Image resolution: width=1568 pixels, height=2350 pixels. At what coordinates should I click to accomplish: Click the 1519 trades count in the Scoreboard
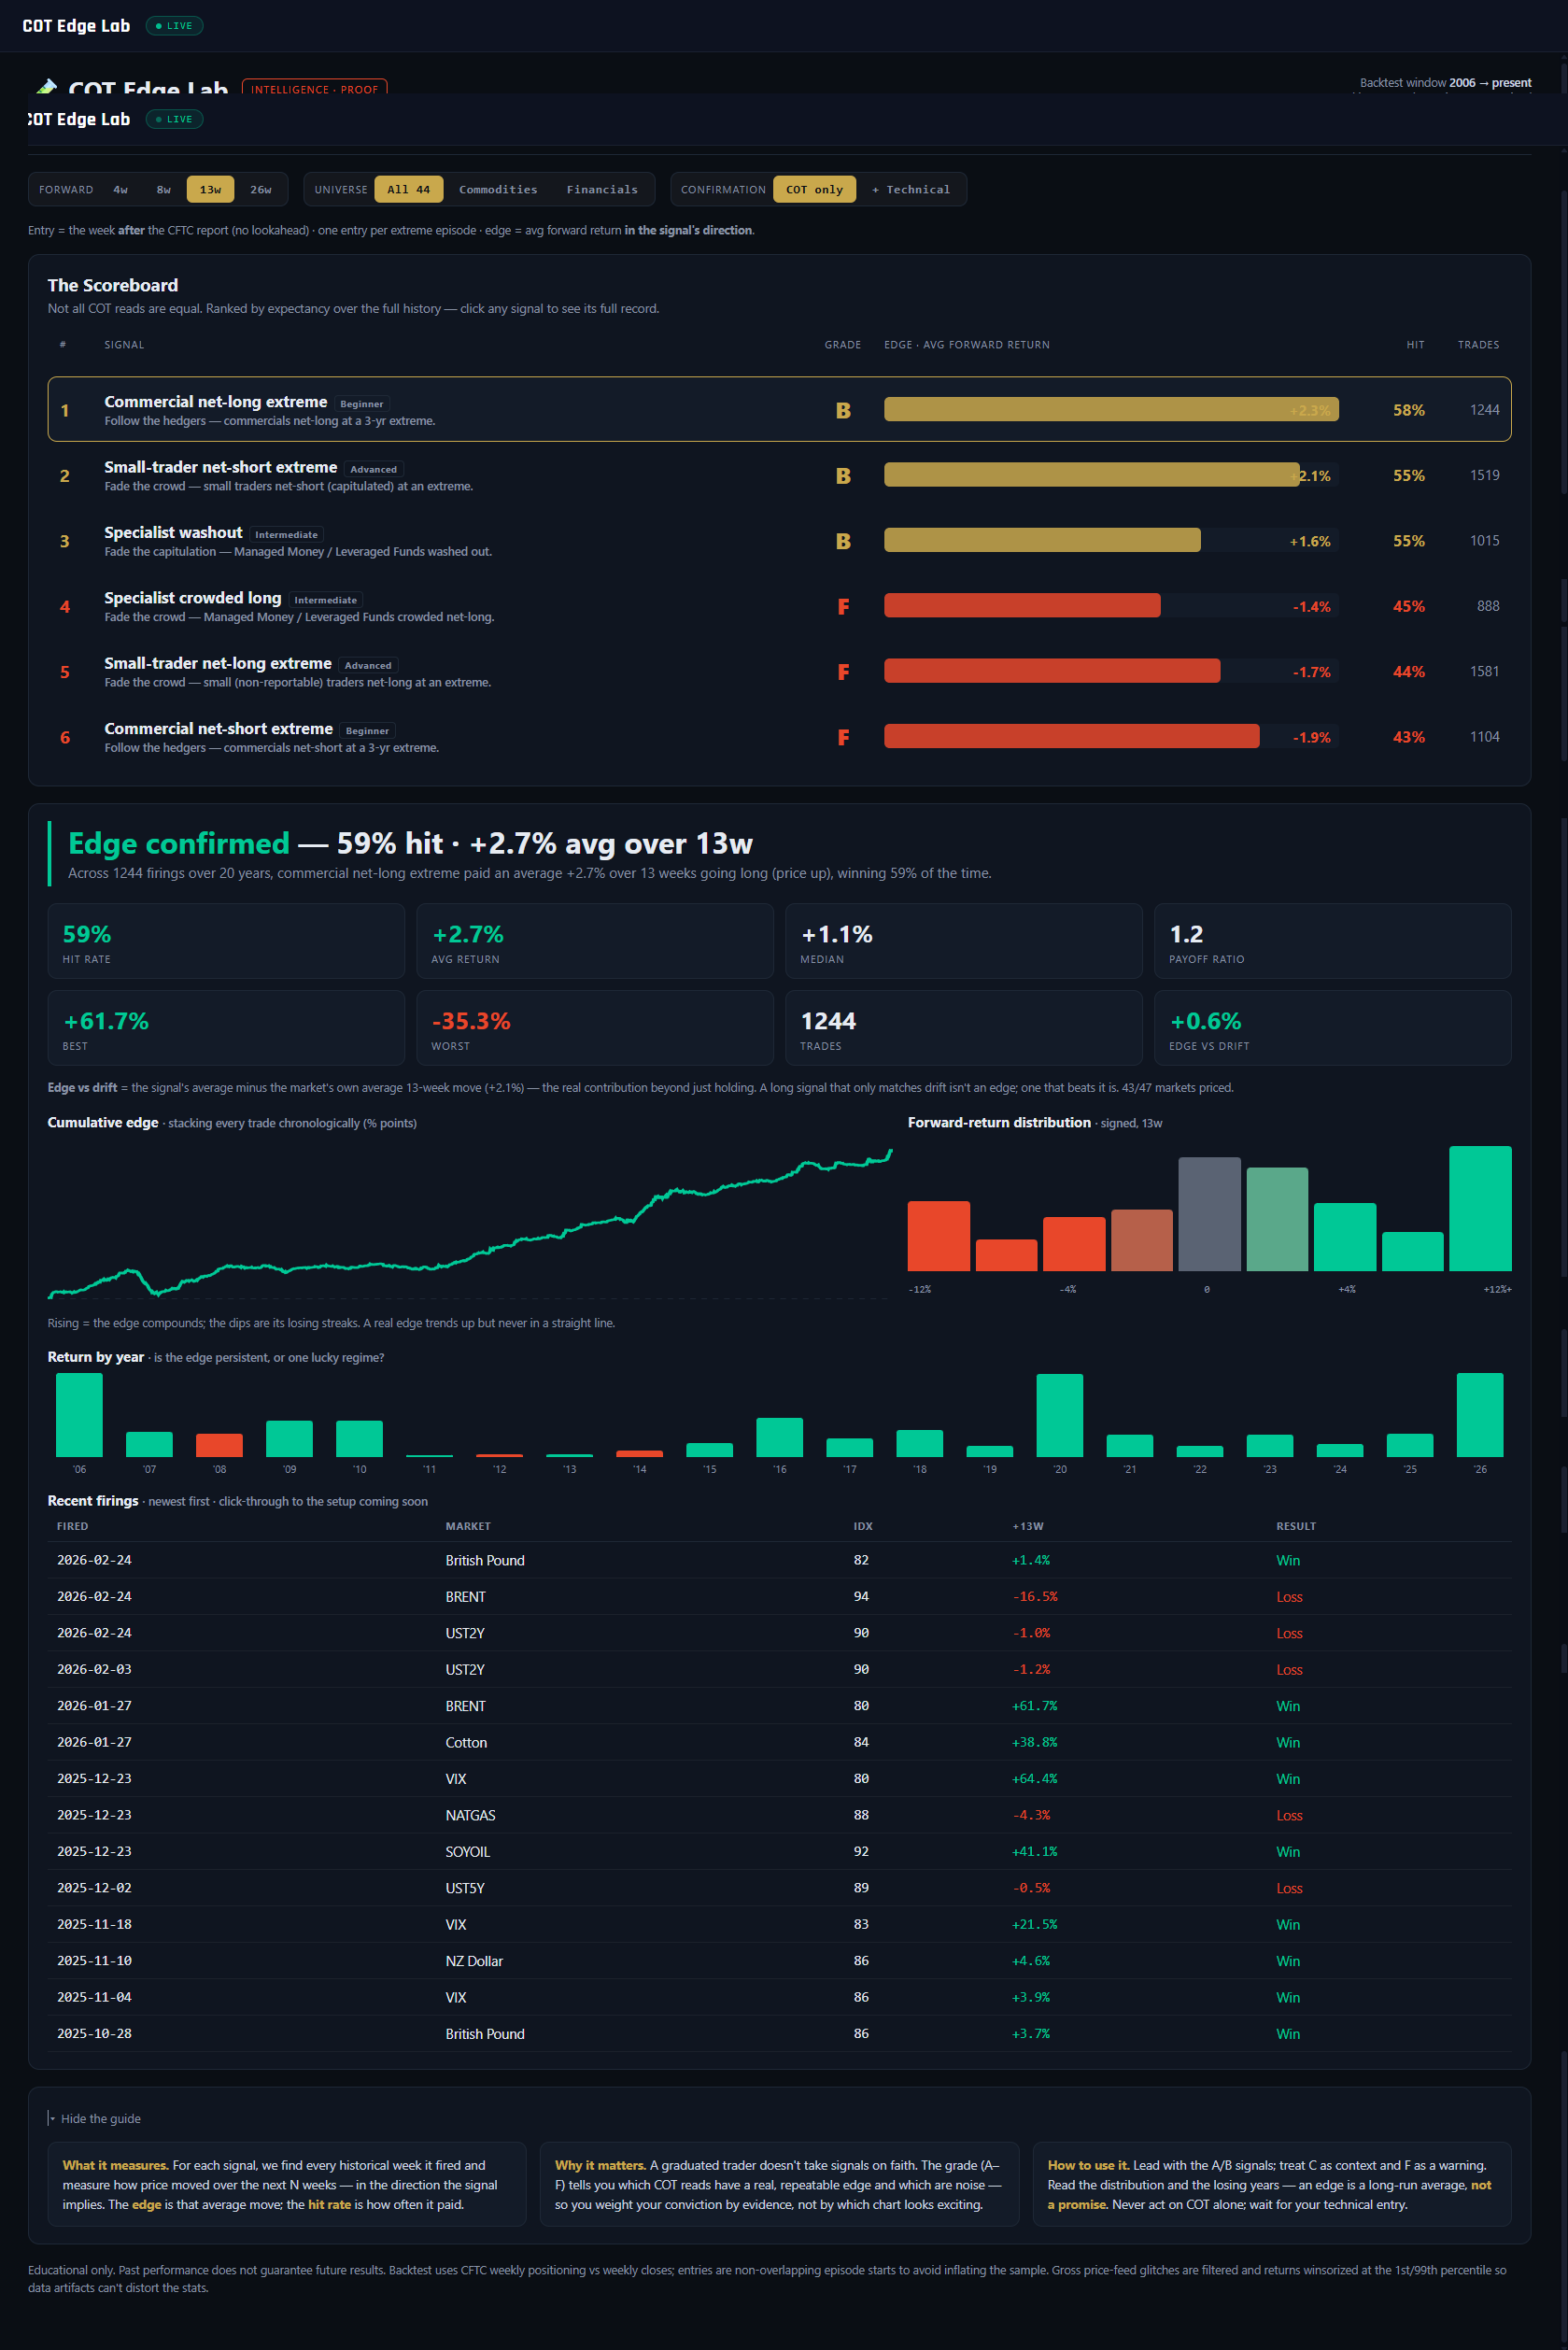tap(1484, 475)
